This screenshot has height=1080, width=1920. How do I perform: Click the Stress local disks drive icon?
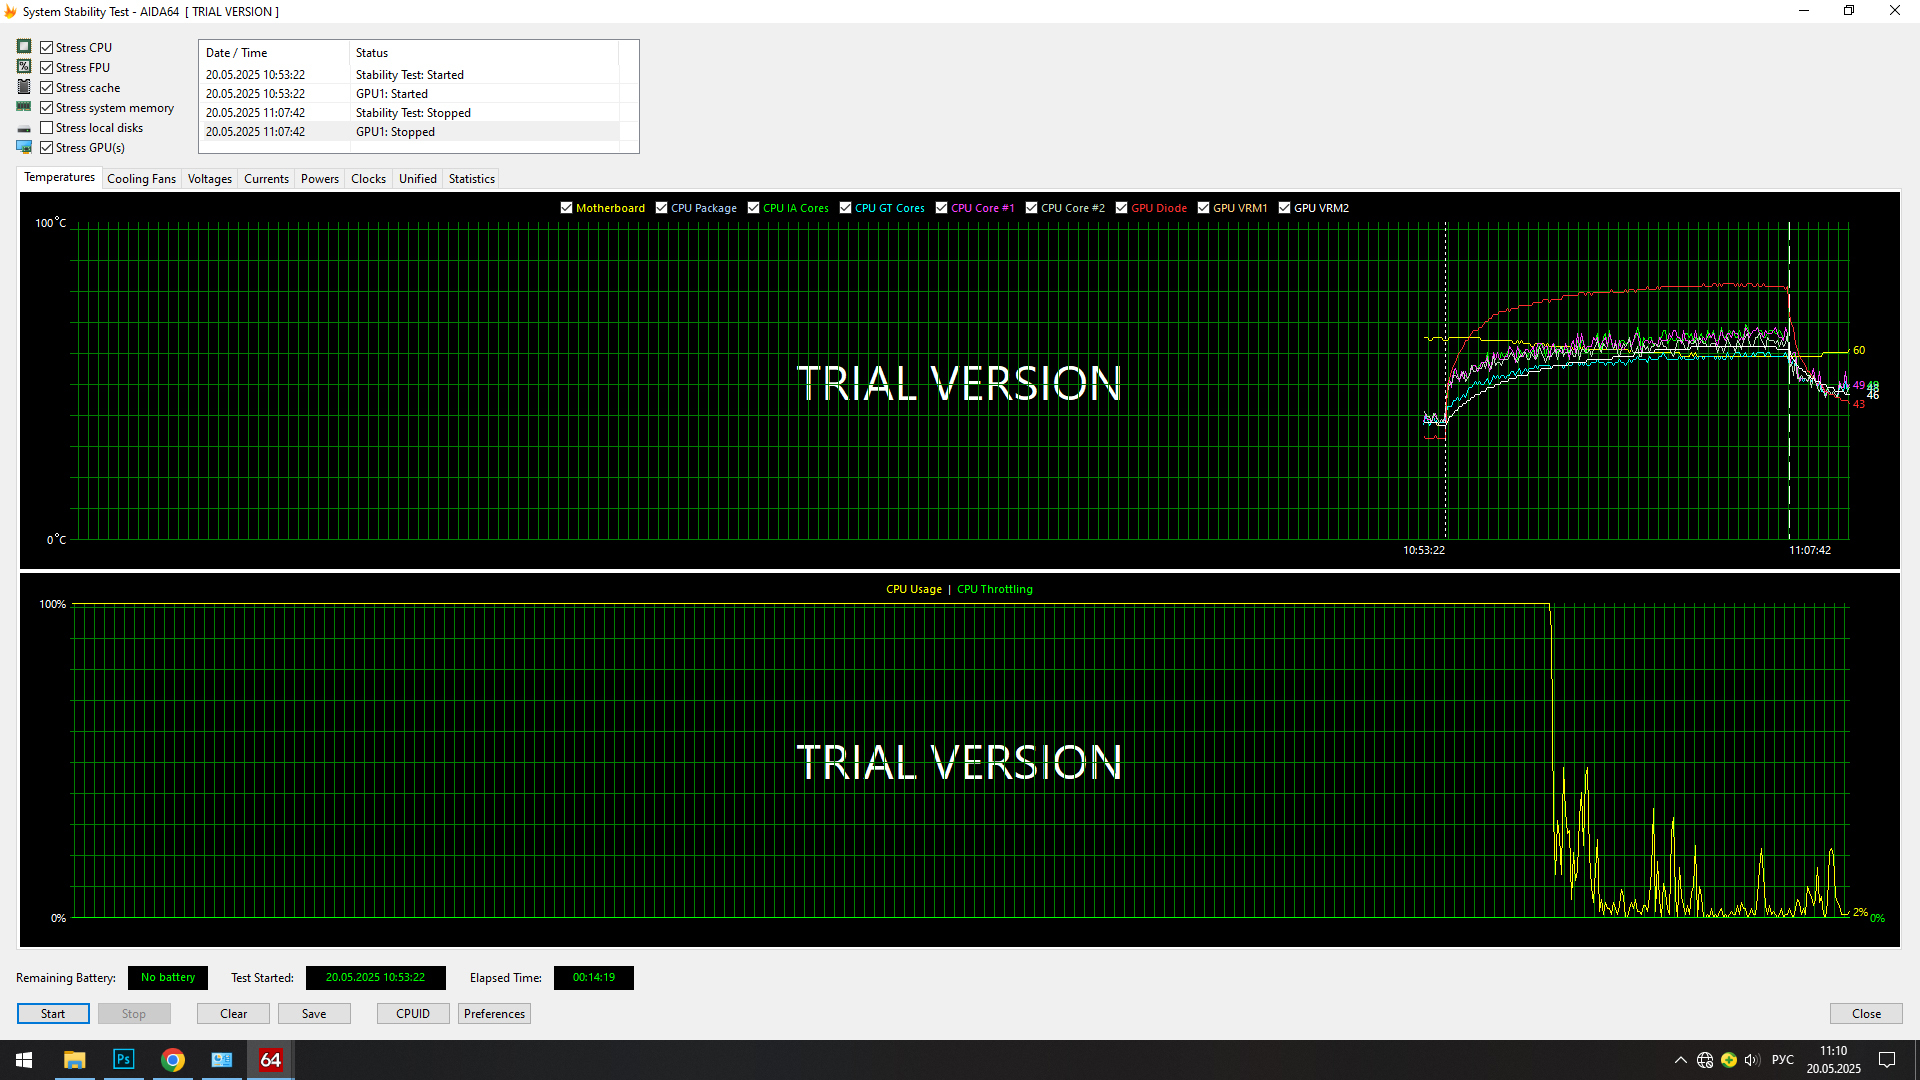tap(24, 128)
